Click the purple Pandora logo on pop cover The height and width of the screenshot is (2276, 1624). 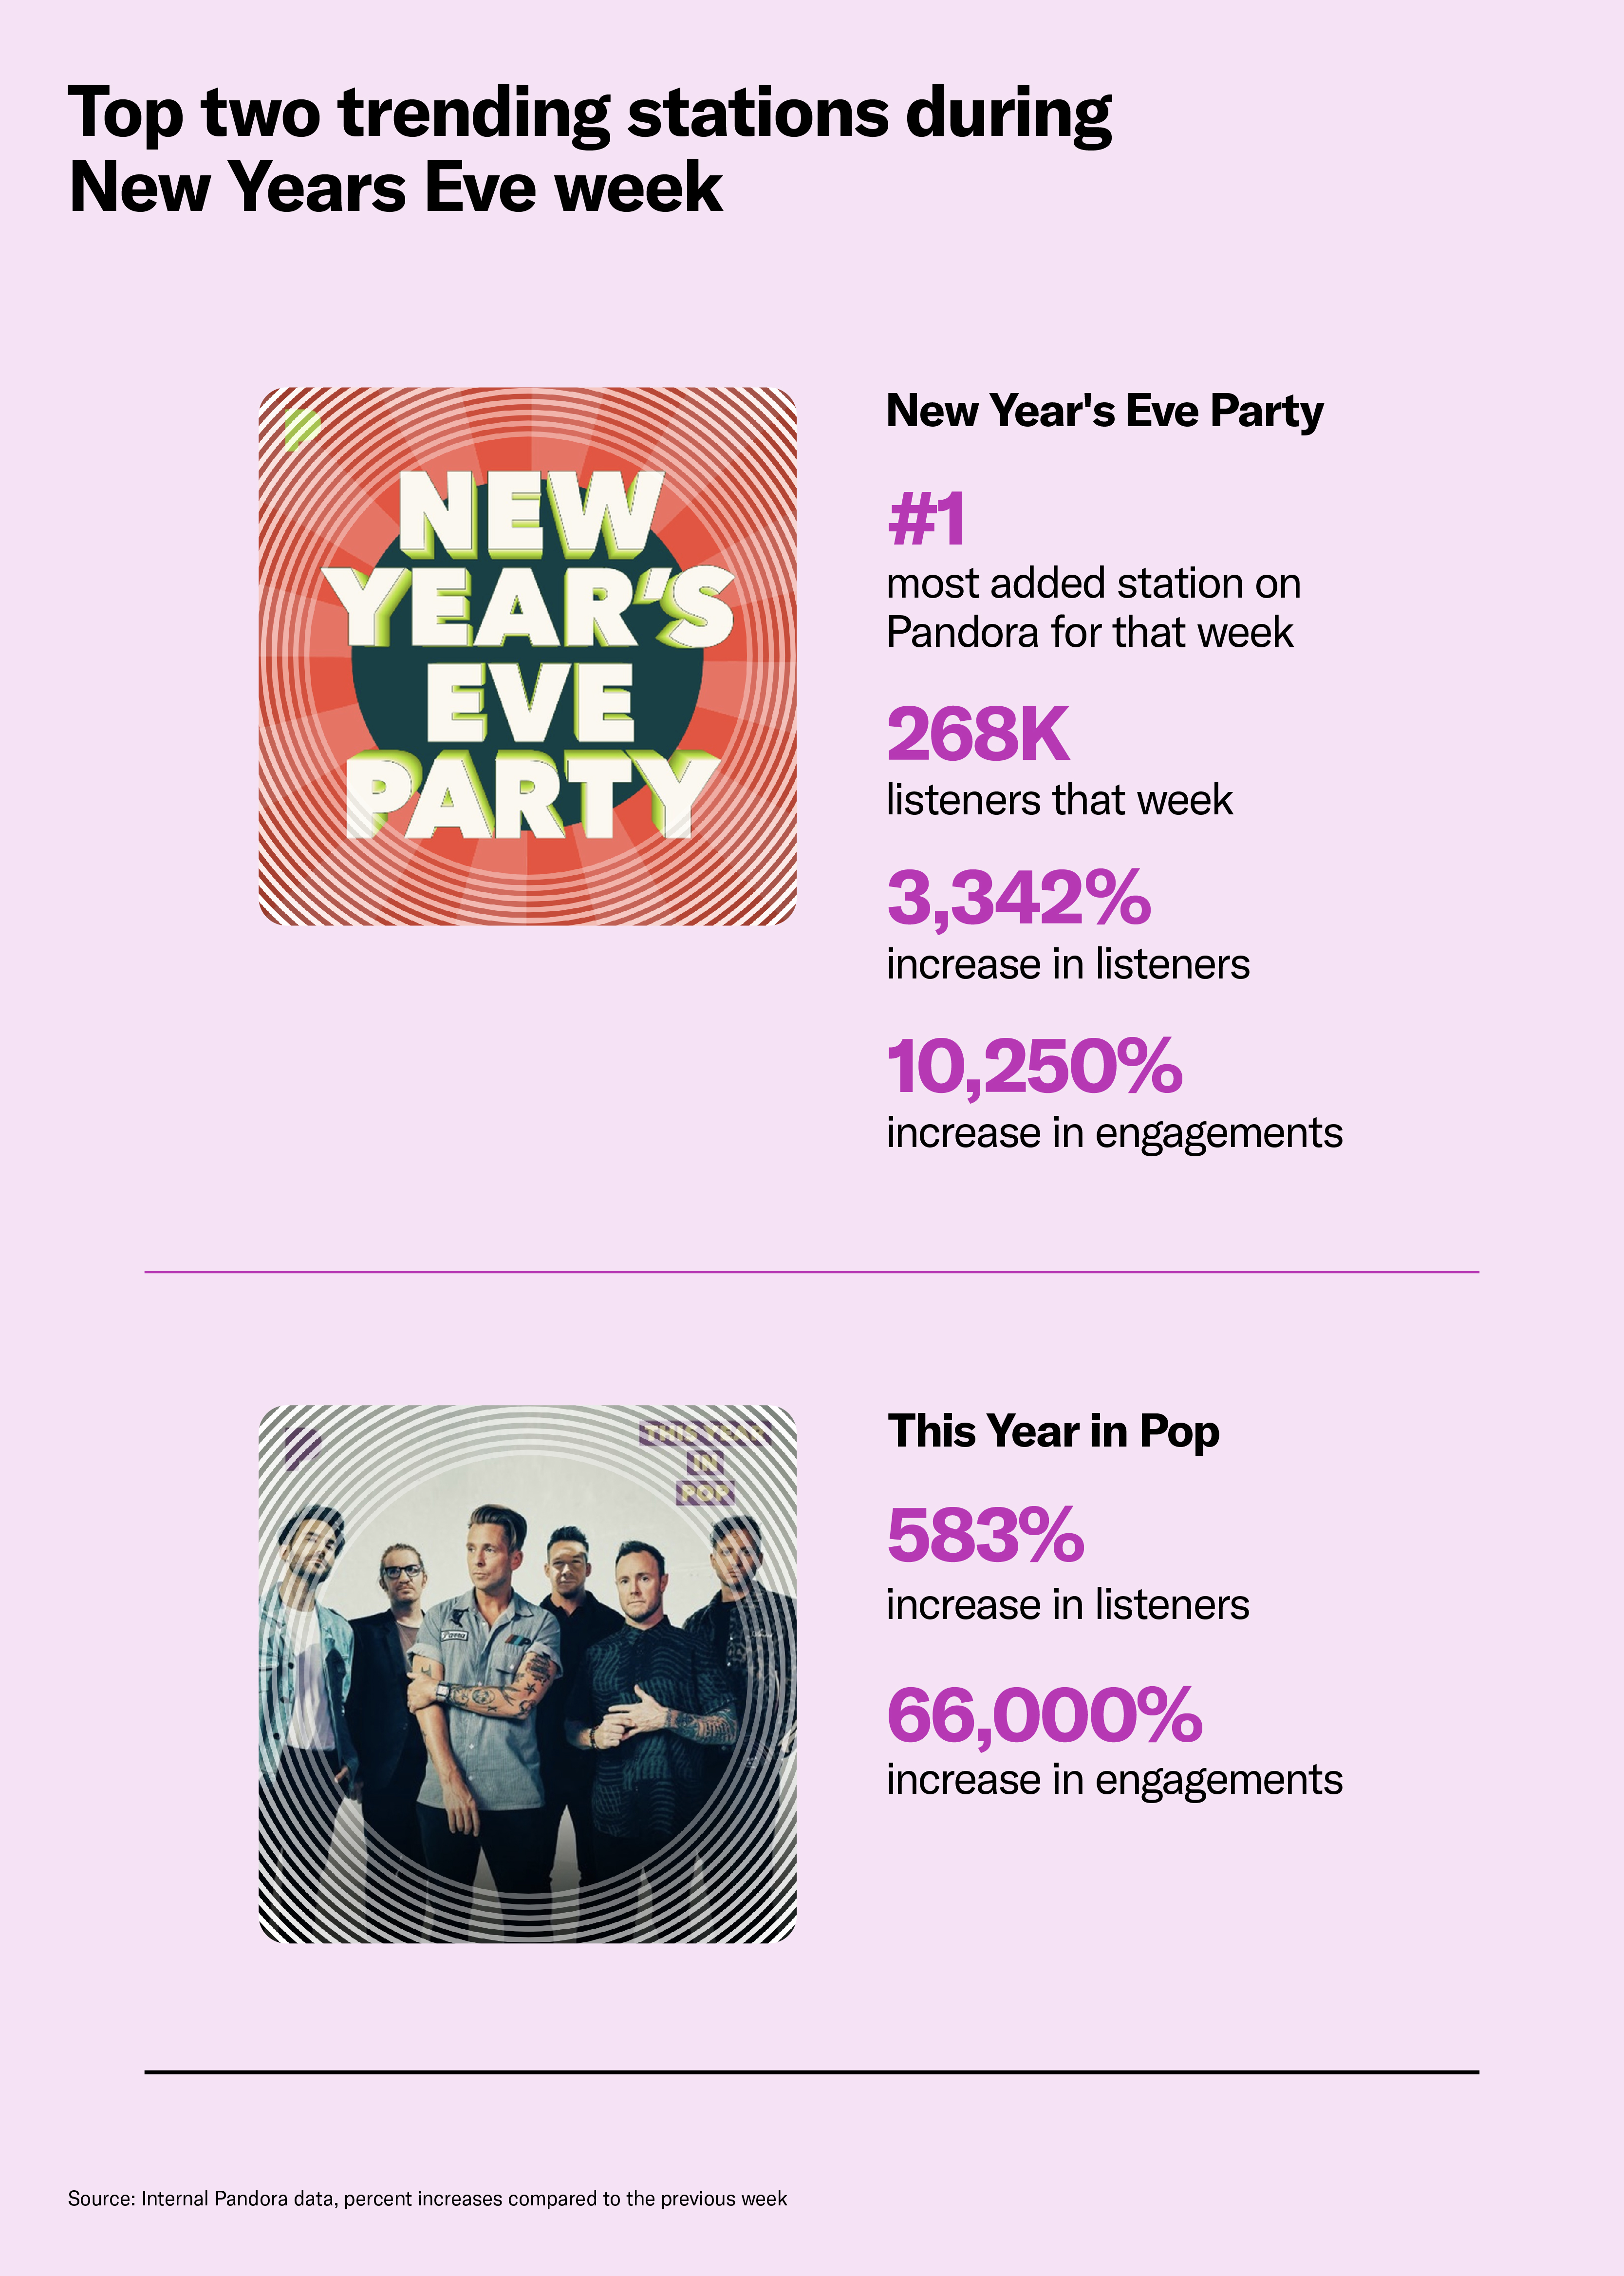[302, 1448]
